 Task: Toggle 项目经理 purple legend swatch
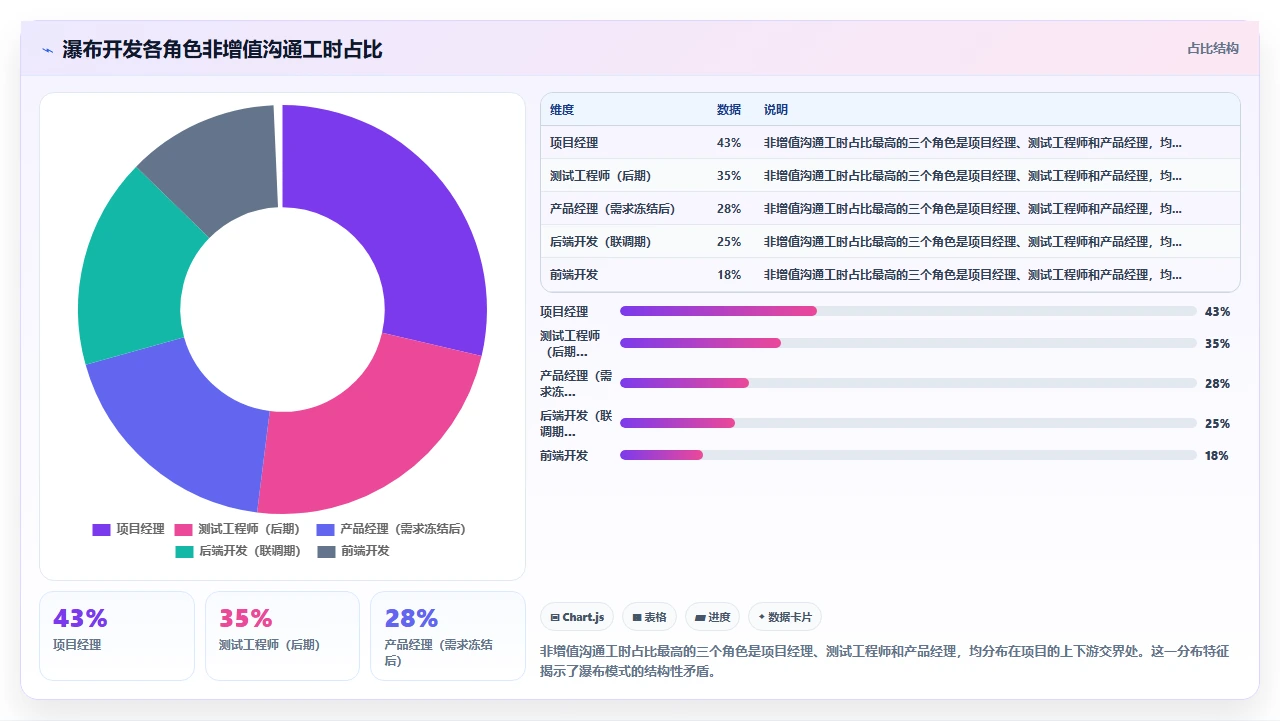coord(101,529)
